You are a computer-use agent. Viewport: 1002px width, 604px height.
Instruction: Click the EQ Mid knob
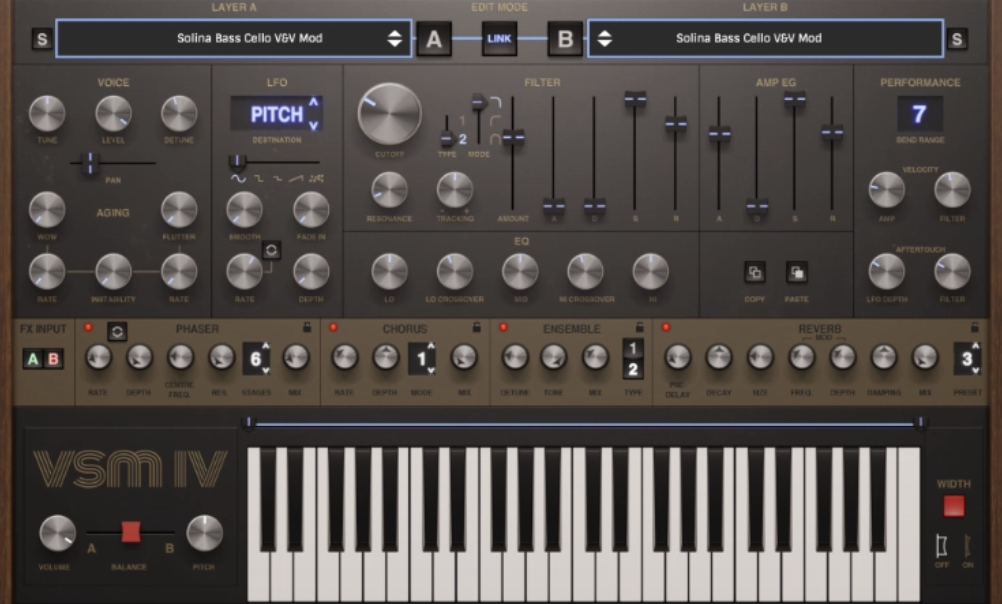coord(520,272)
